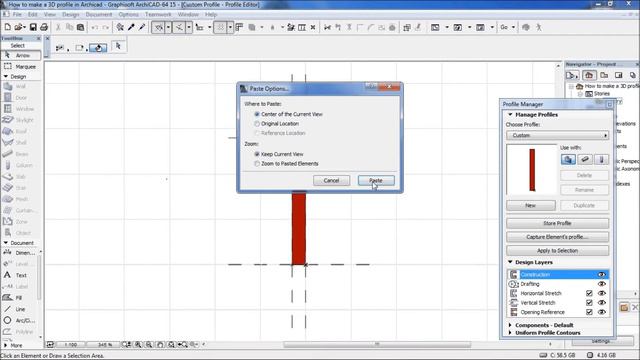Click the horizontal scrollbar below canvas

(x=377, y=344)
